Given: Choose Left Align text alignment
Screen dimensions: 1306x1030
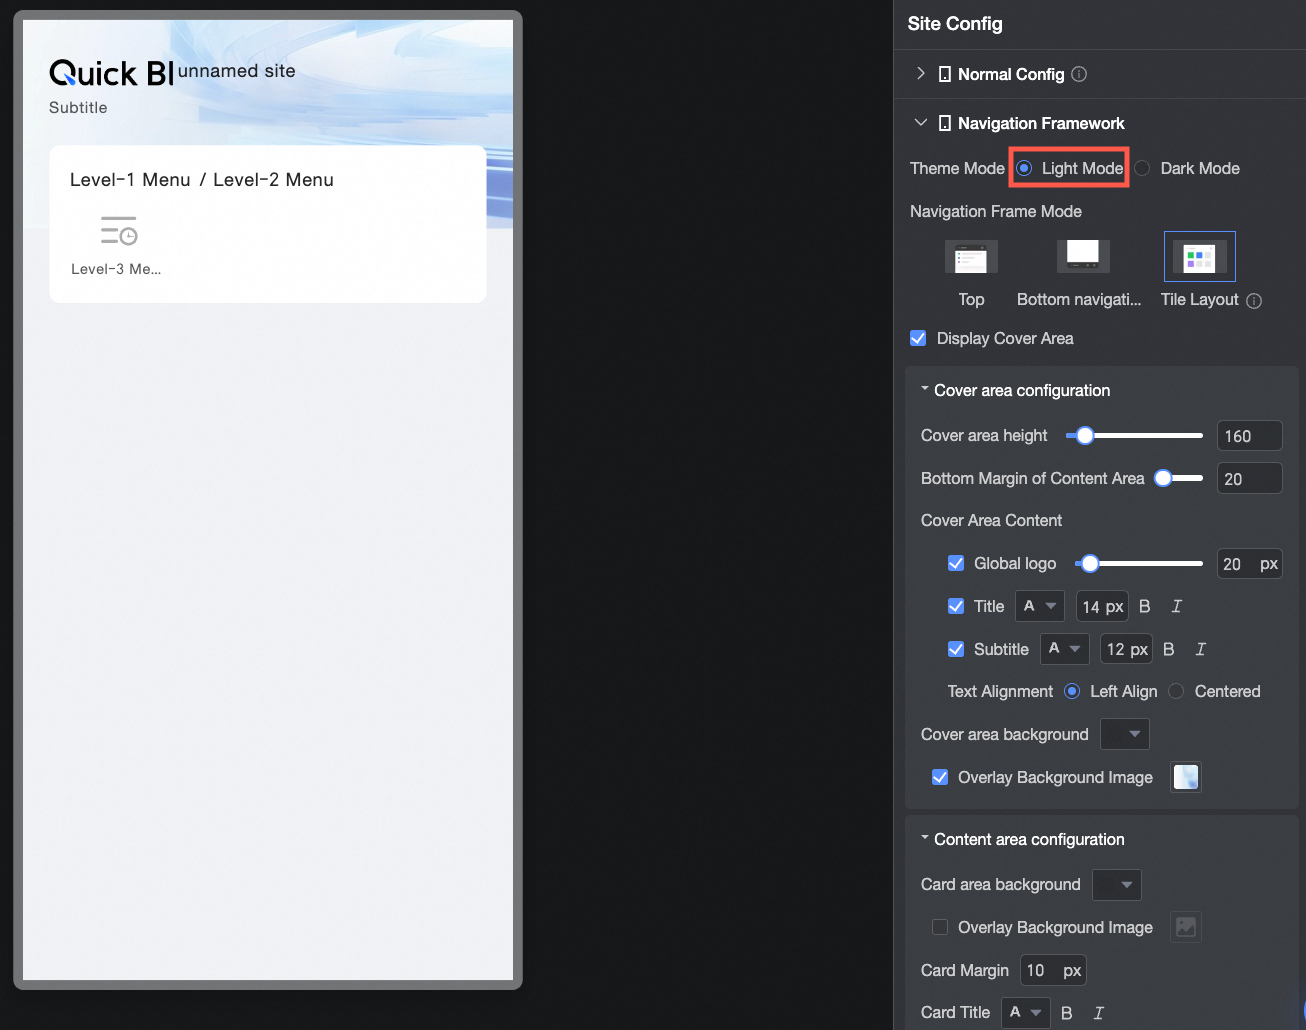Looking at the screenshot, I should pos(1072,691).
